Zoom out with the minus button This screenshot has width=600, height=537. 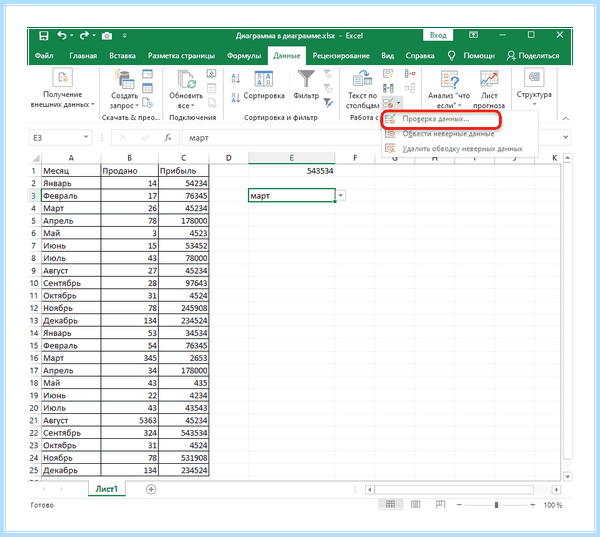pos(459,505)
